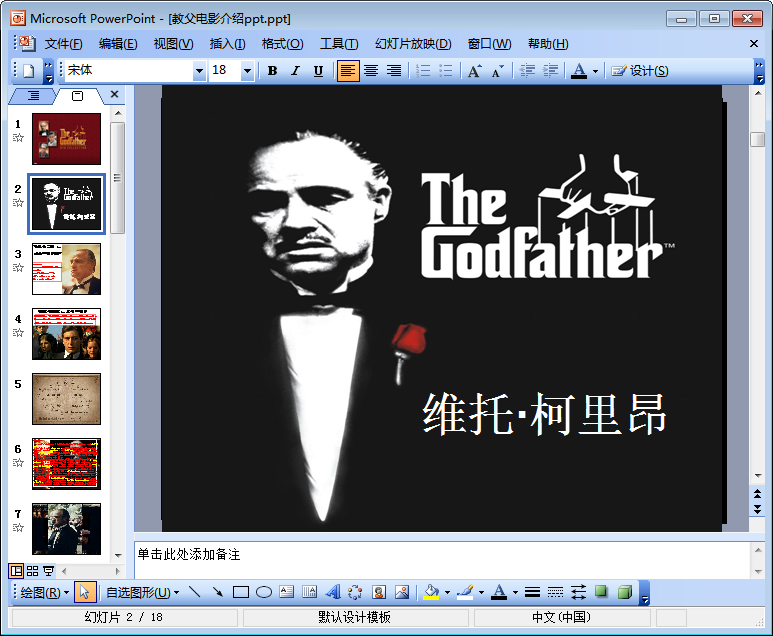Open the 工具(T) menu

[x=339, y=44]
